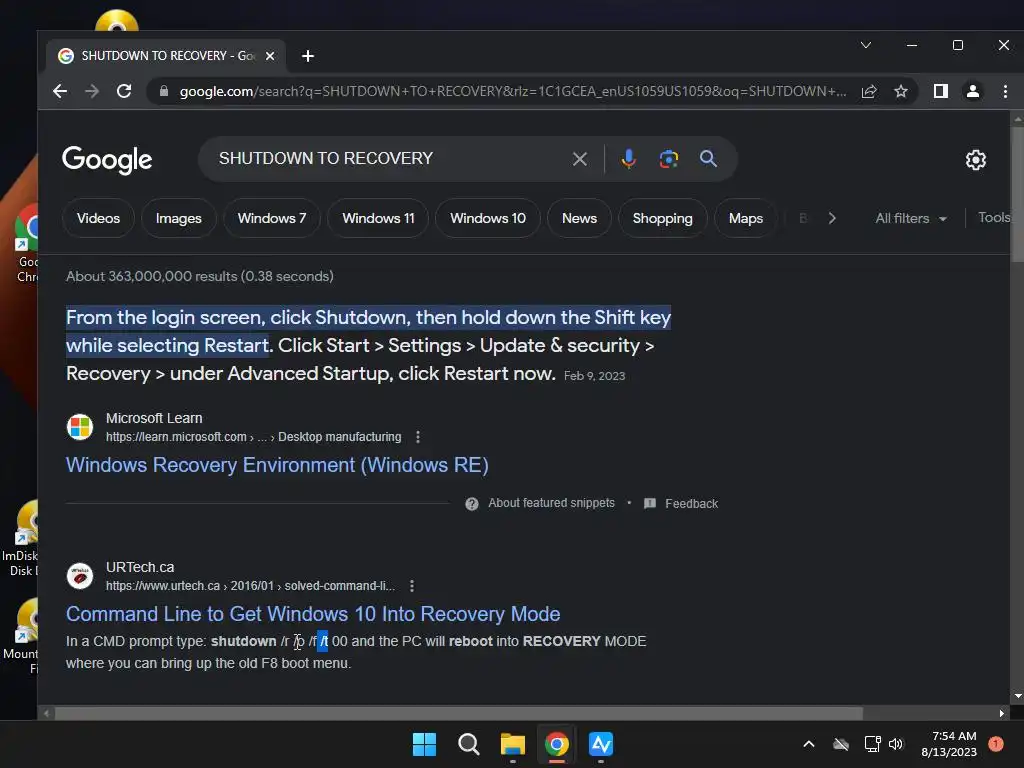Image resolution: width=1024 pixels, height=768 pixels.
Task: Open network status tray icon
Action: (x=872, y=744)
